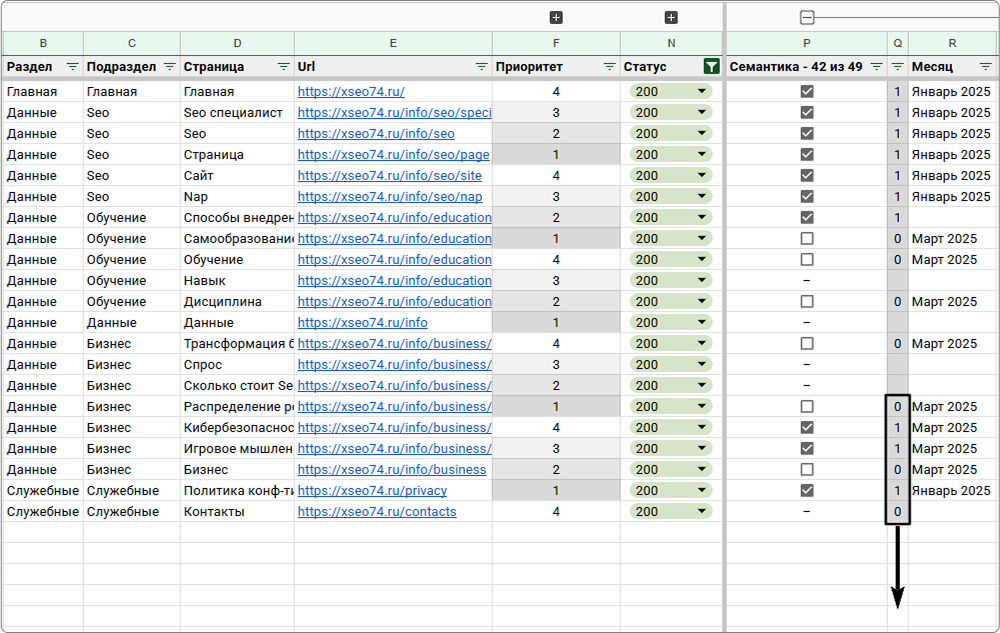Open filter icon in Раздел header
Image resolution: width=1000 pixels, height=633 pixels.
click(73, 67)
